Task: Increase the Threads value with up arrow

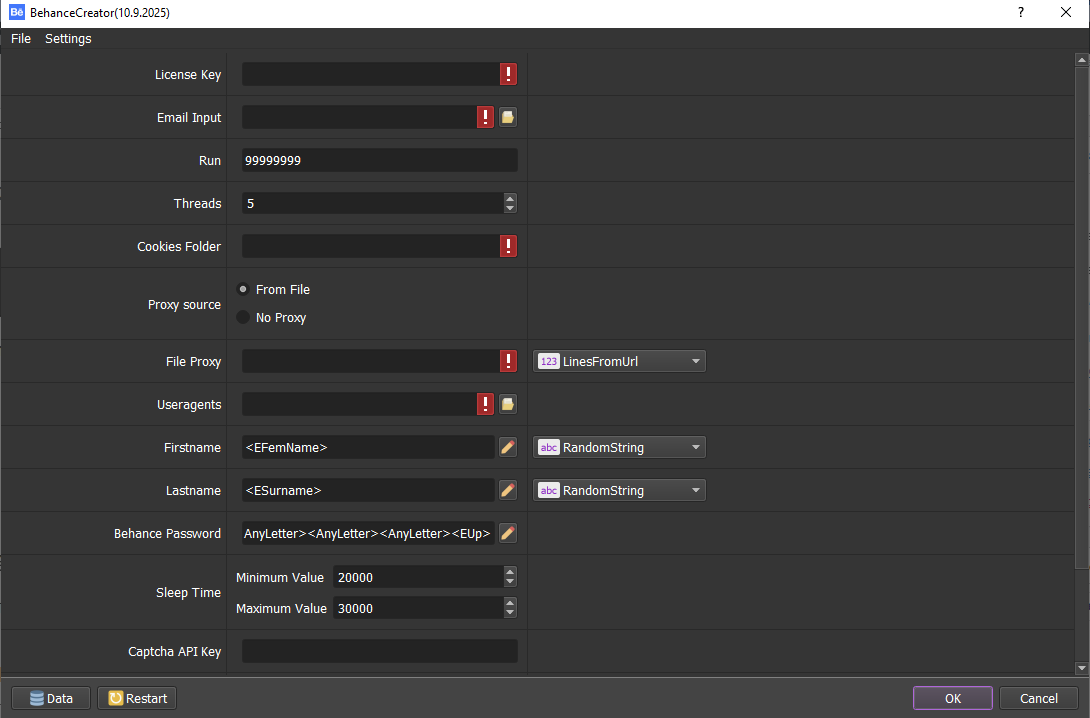Action: [510, 198]
